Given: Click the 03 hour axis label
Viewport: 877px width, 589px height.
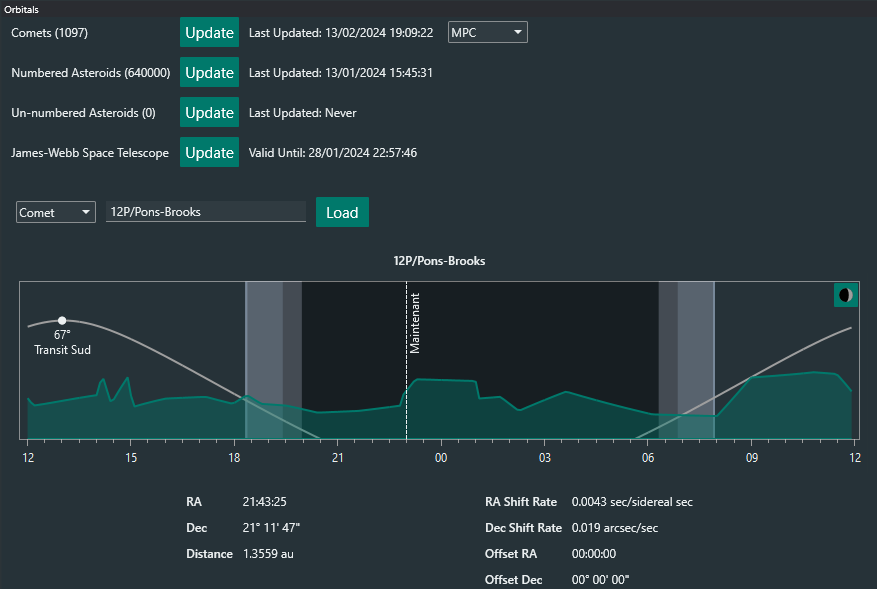Looking at the screenshot, I should [544, 457].
